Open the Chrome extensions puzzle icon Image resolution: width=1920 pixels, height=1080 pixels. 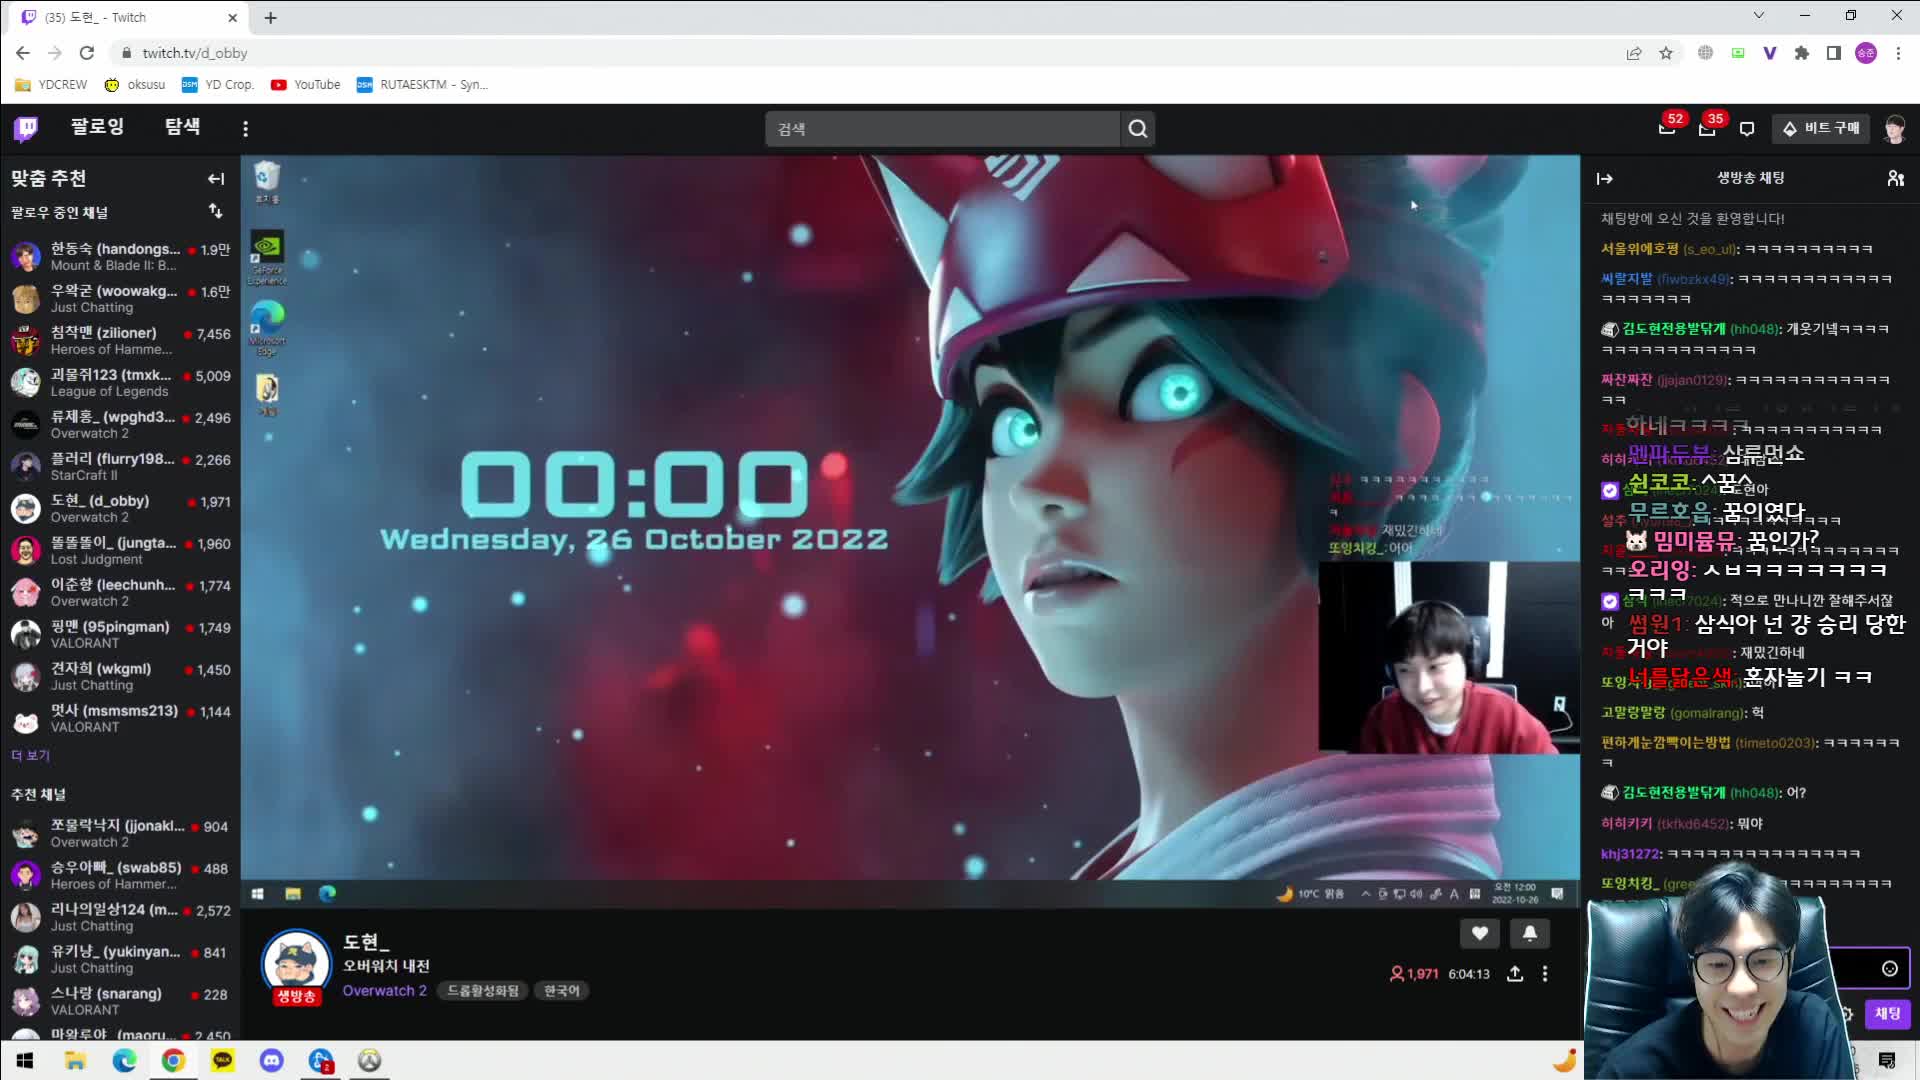coord(1802,53)
